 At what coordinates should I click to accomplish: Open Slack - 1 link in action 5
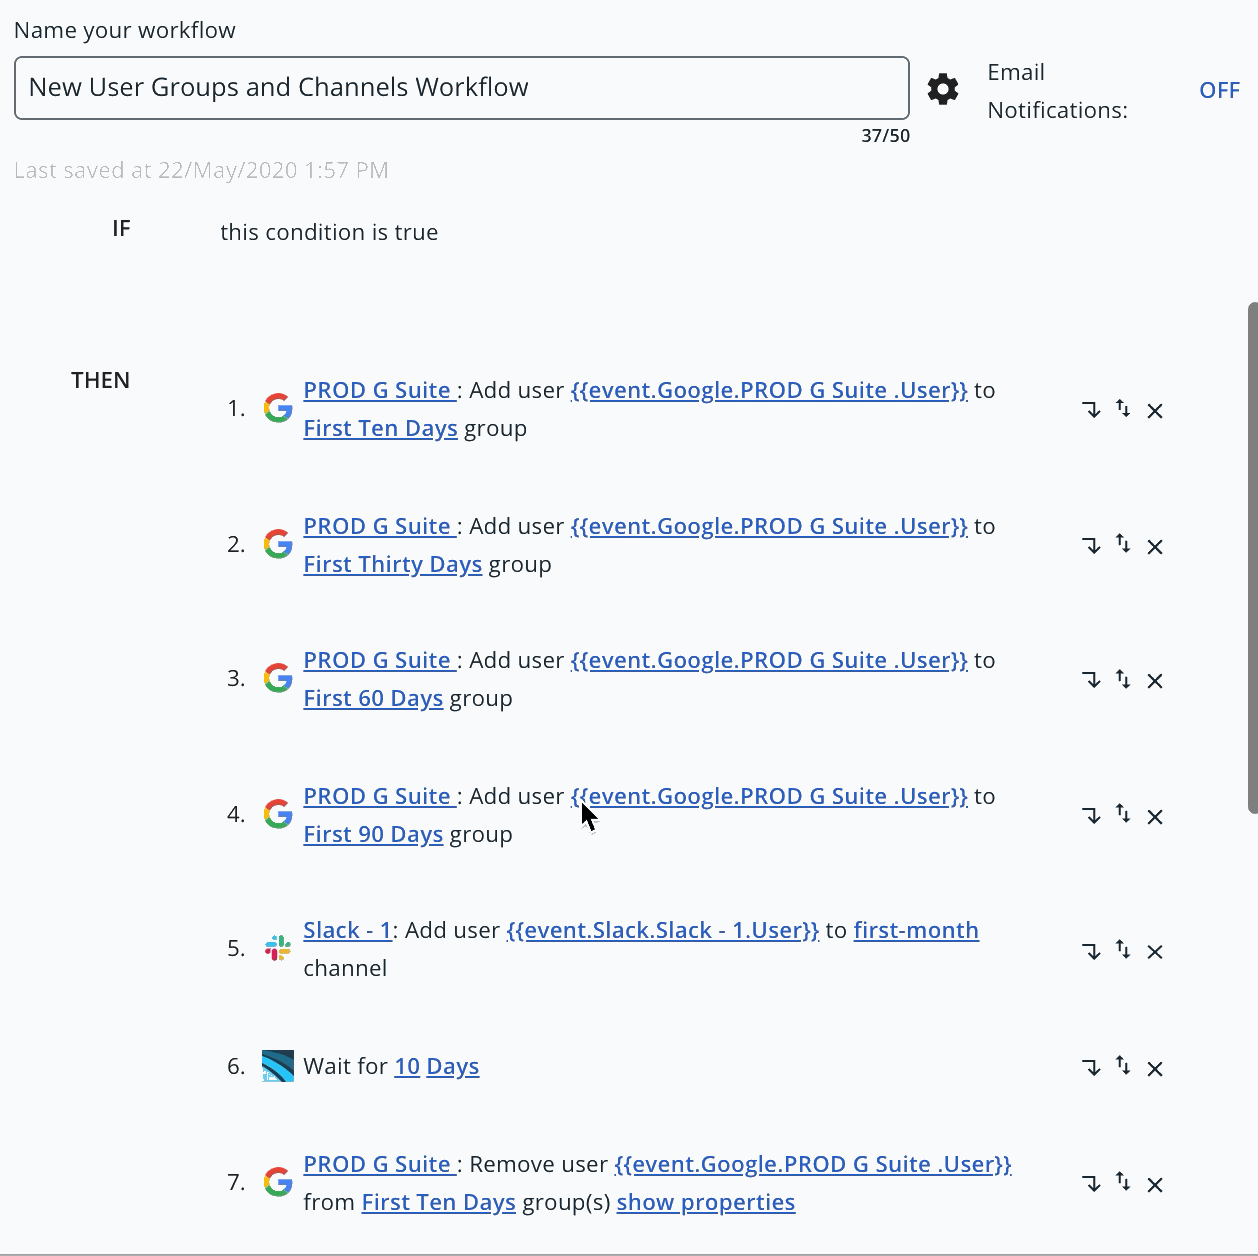point(348,930)
